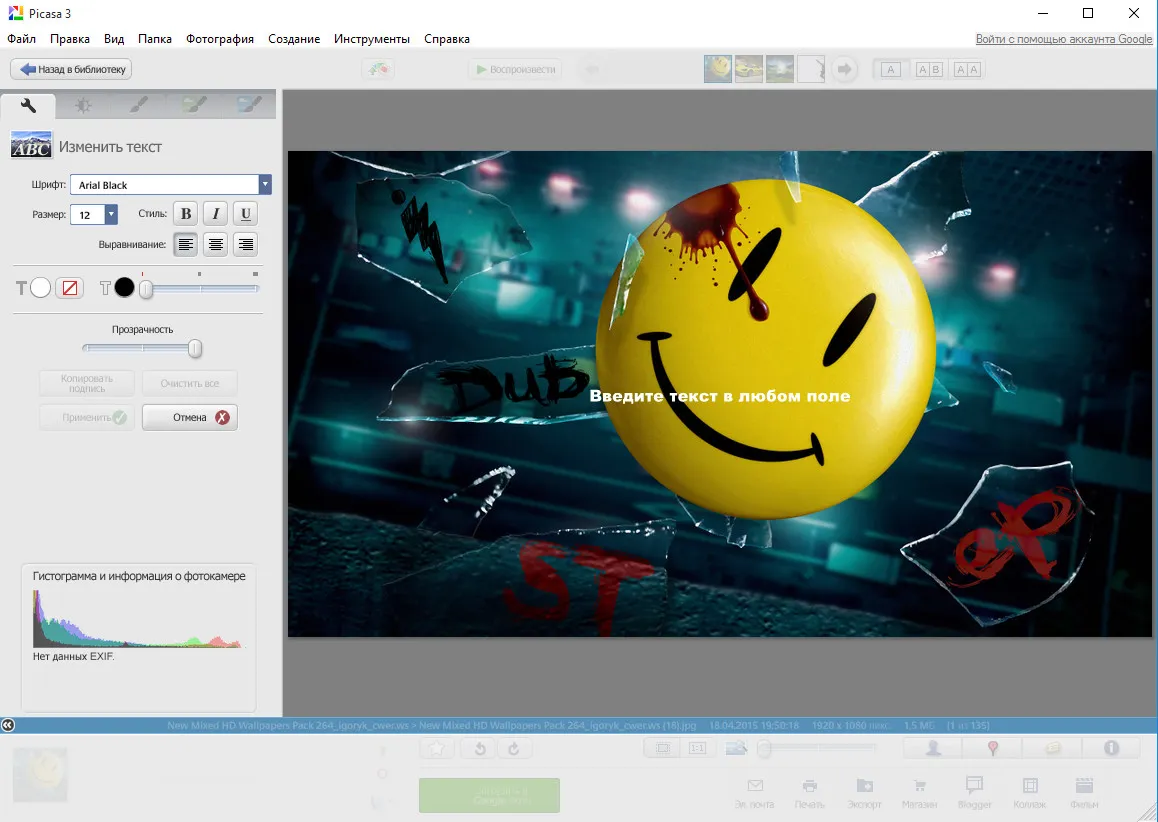
Task: Click the no-outline red slash icon
Action: [69, 288]
